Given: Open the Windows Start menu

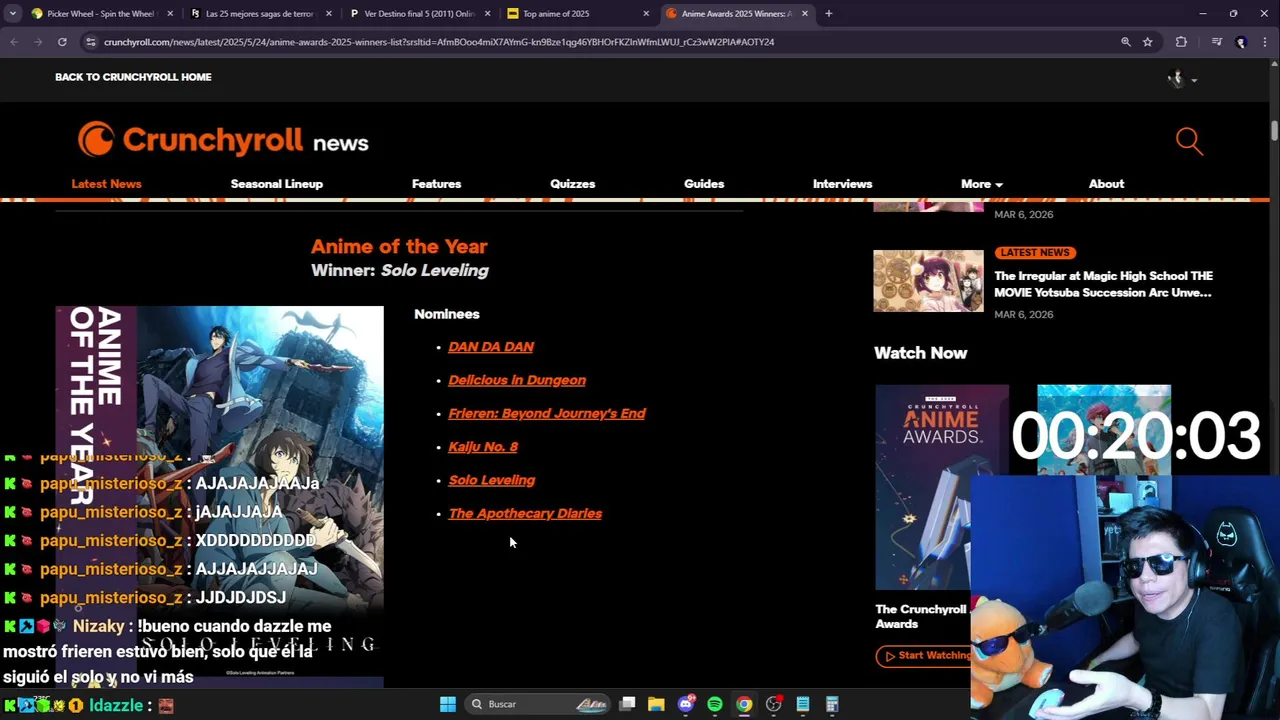Looking at the screenshot, I should pyautogui.click(x=448, y=704).
